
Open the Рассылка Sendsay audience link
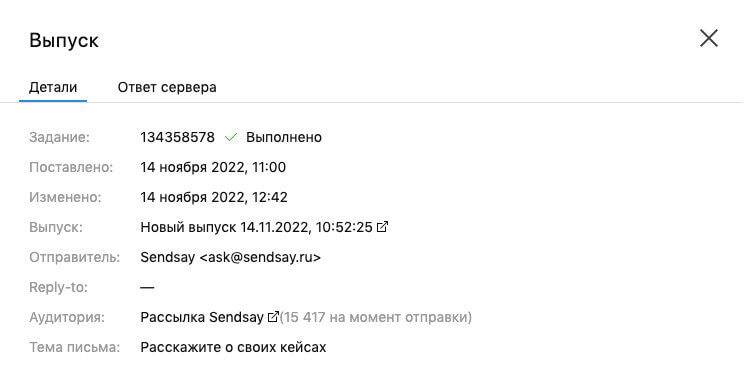202,317
